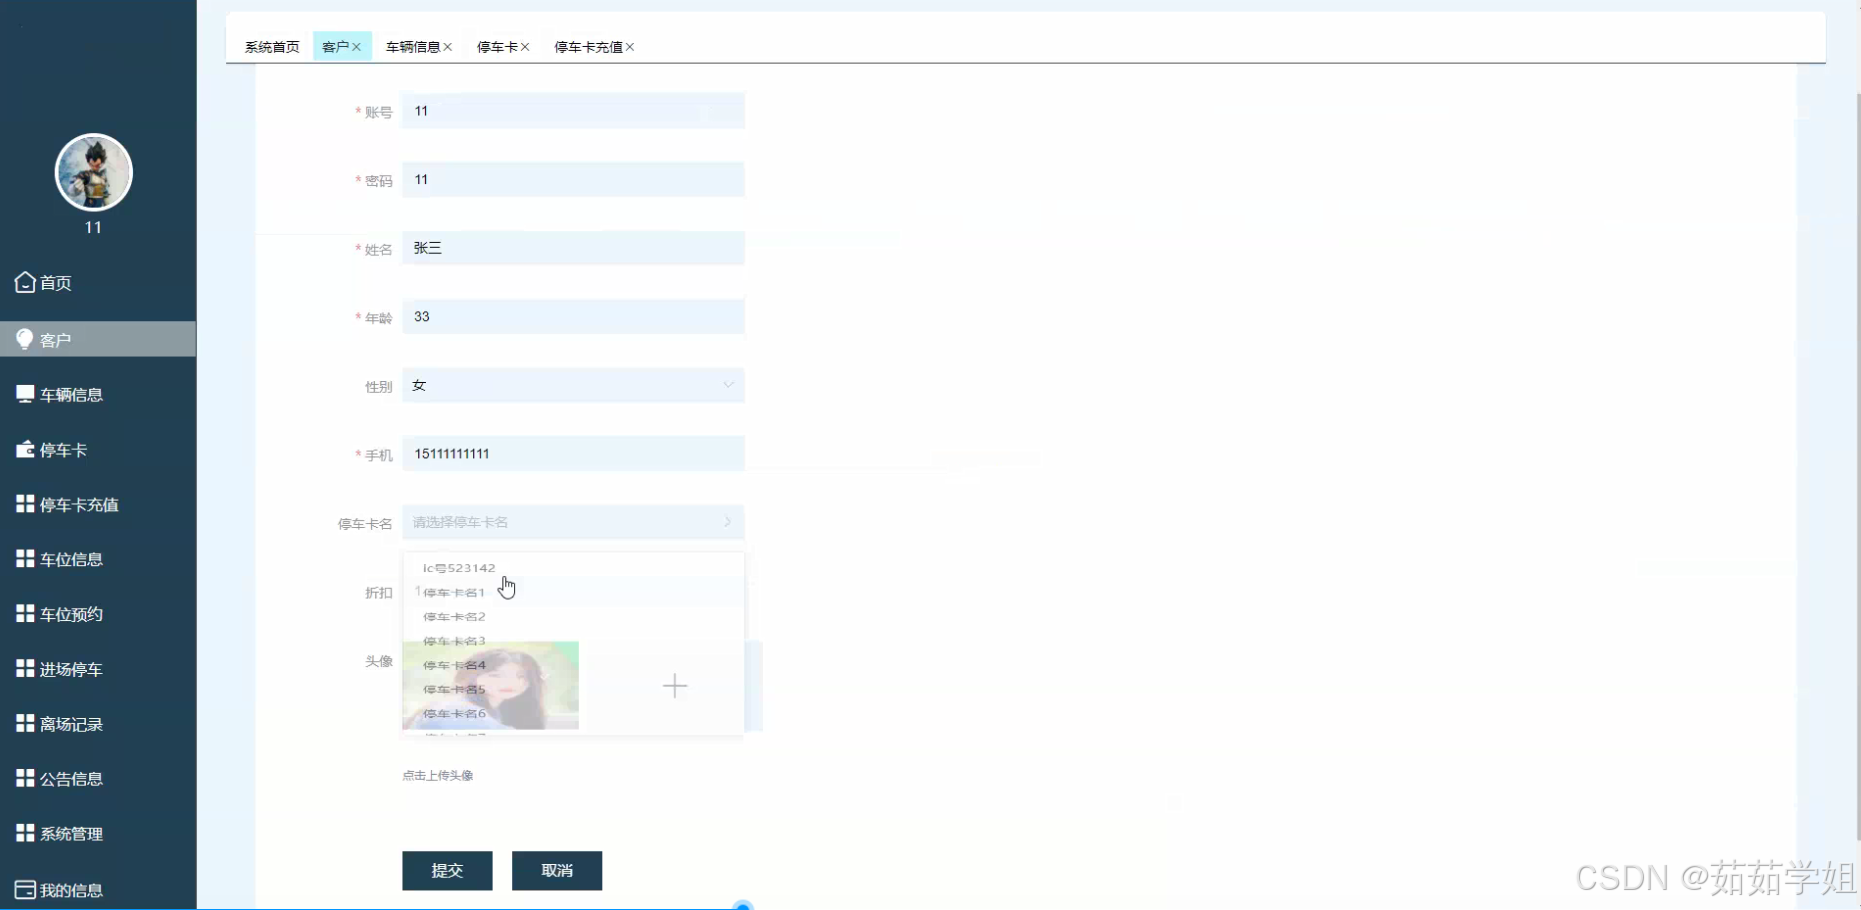Click the 离场记录 sidebar icon

24,723
